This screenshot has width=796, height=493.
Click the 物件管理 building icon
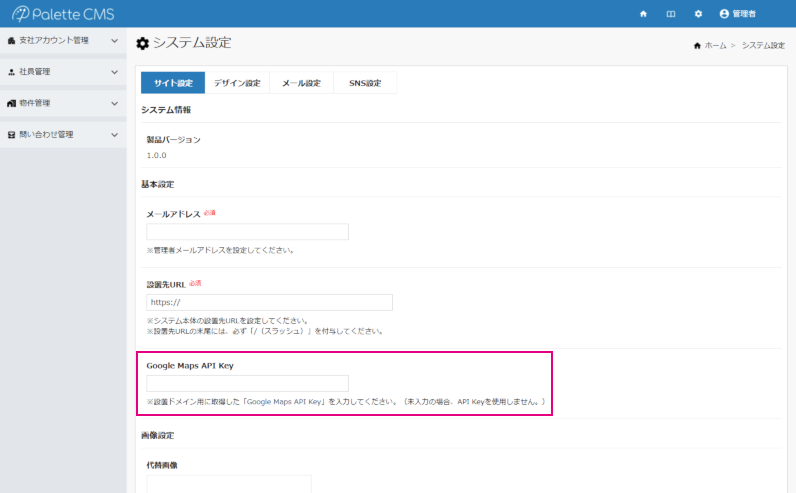pyautogui.click(x=11, y=103)
